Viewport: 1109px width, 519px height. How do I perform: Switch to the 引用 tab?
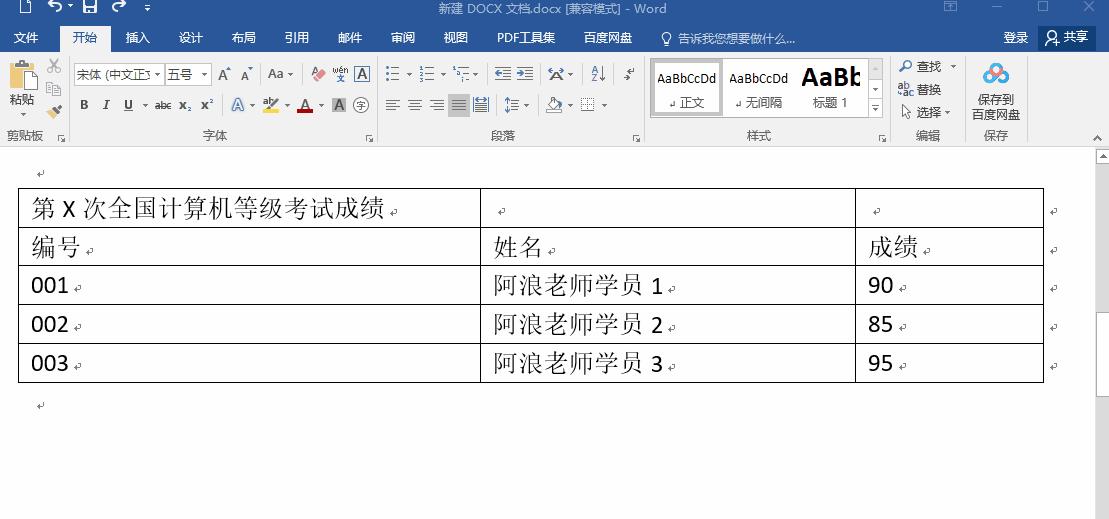pyautogui.click(x=296, y=38)
